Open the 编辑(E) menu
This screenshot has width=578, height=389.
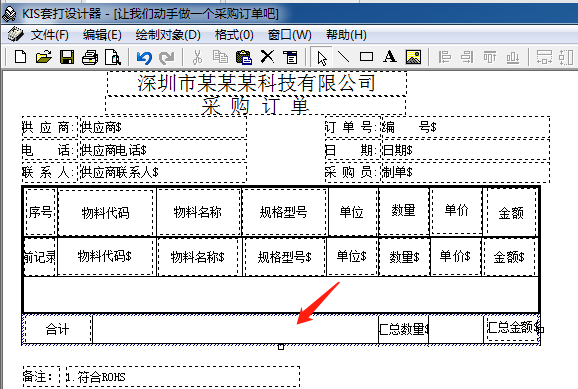(x=102, y=35)
